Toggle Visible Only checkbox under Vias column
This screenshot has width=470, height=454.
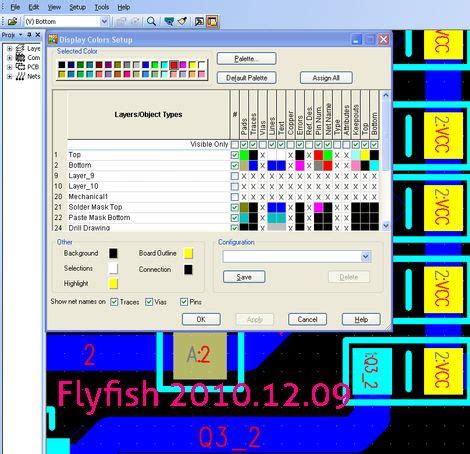tap(263, 145)
